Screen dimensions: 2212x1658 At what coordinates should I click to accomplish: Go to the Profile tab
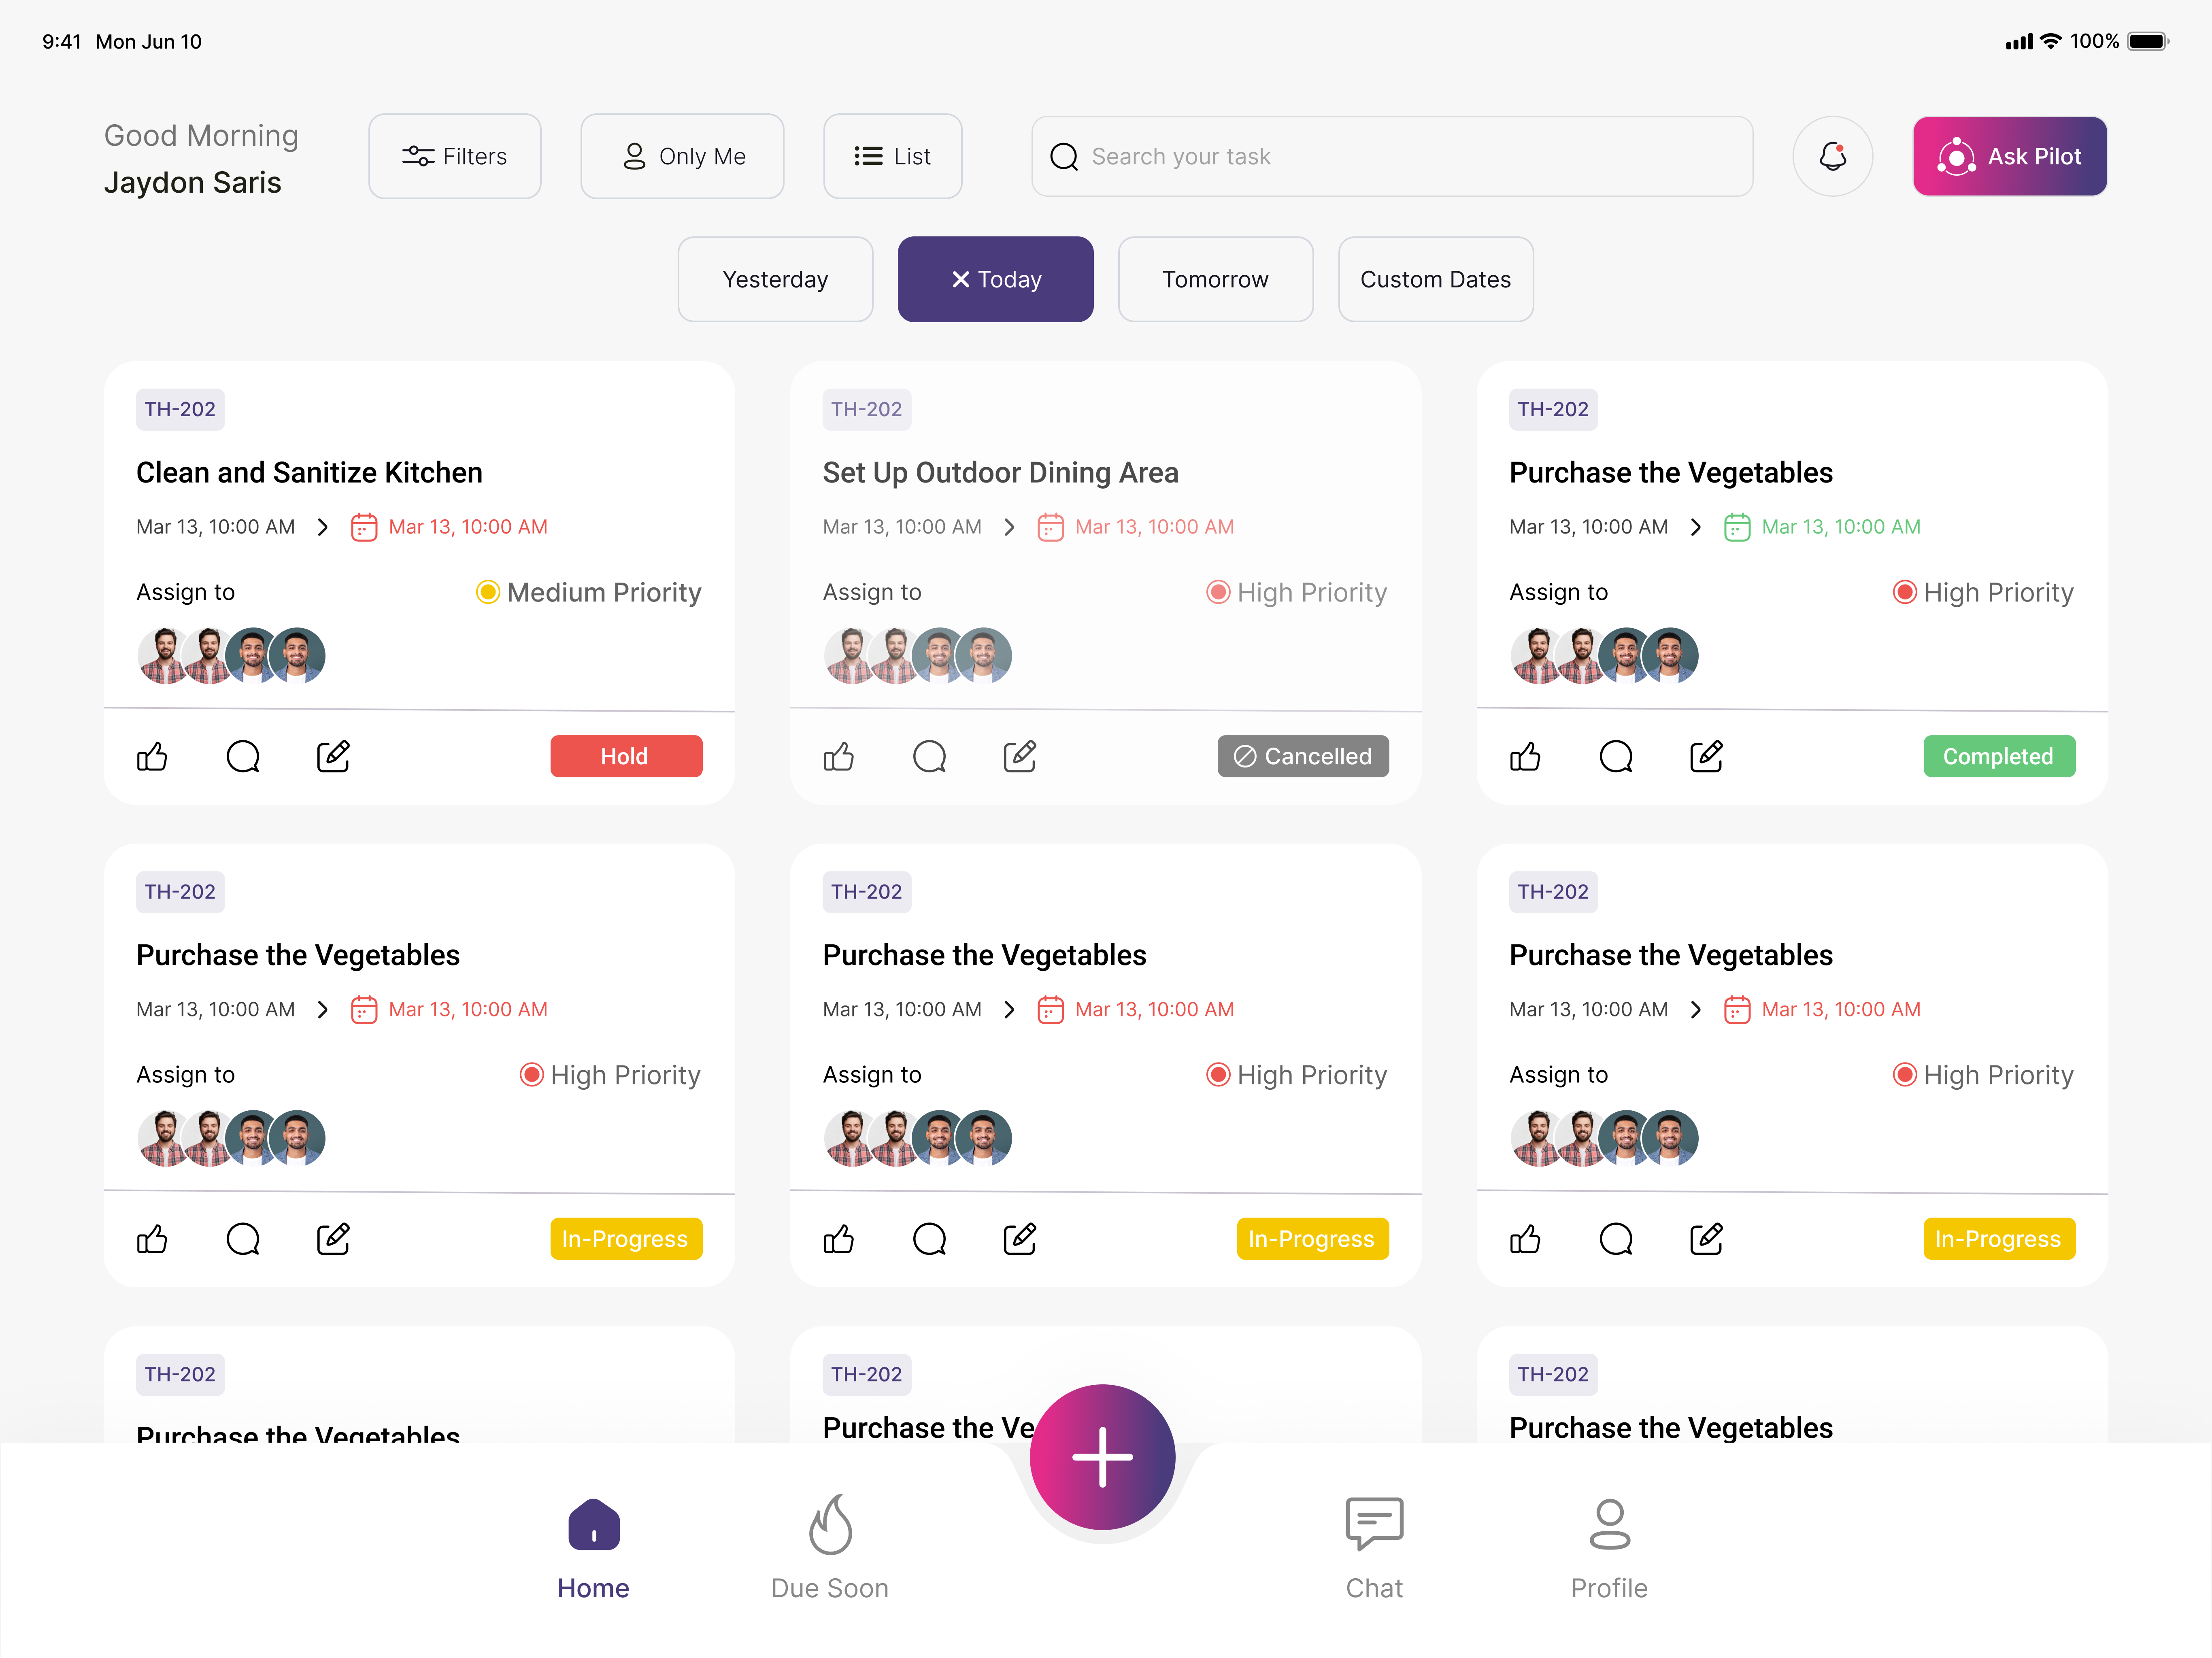pyautogui.click(x=1609, y=1548)
